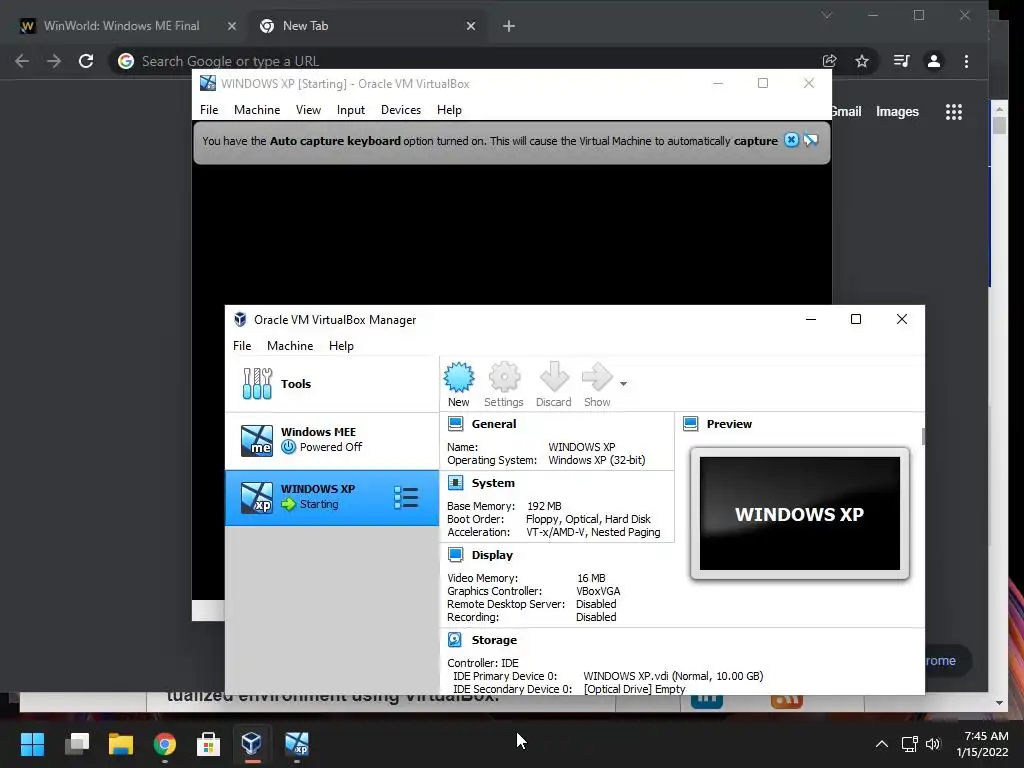
Task: Reload the Chrome page
Action: coord(86,61)
